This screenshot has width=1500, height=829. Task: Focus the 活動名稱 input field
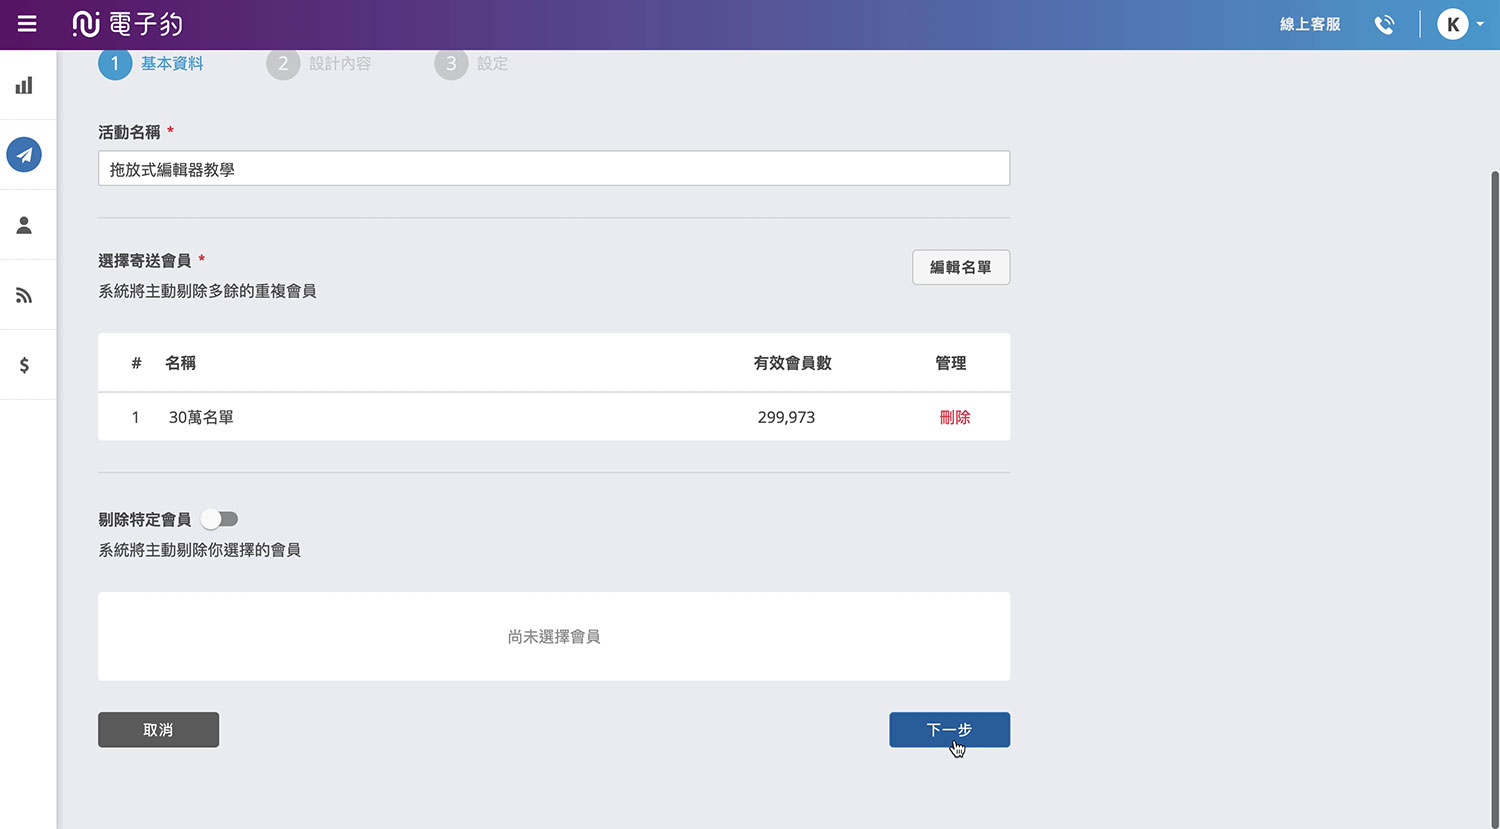(554, 169)
